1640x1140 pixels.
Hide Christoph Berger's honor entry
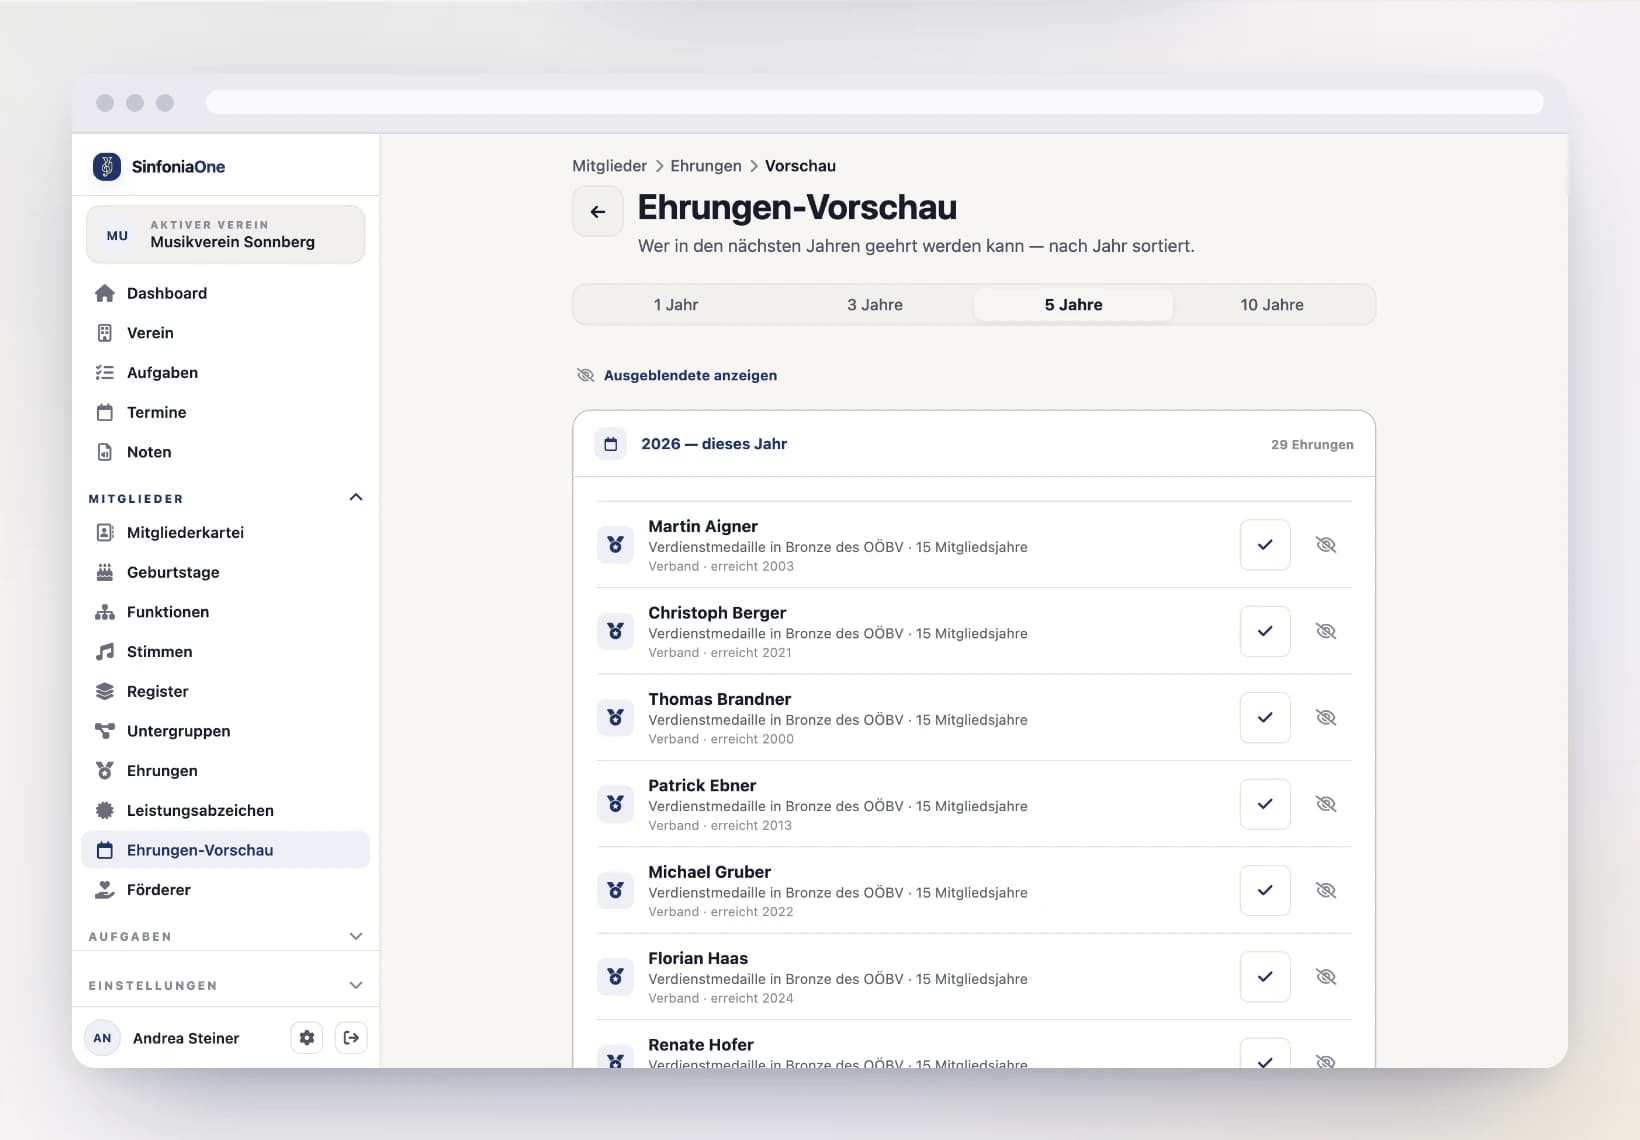pyautogui.click(x=1326, y=631)
